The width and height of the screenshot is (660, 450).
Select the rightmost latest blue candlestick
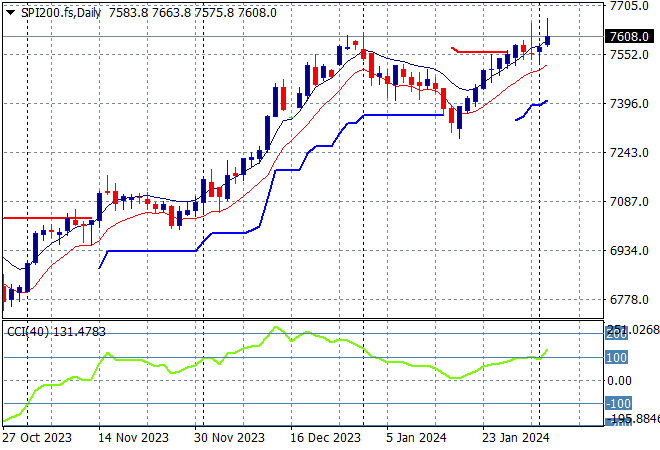[548, 39]
